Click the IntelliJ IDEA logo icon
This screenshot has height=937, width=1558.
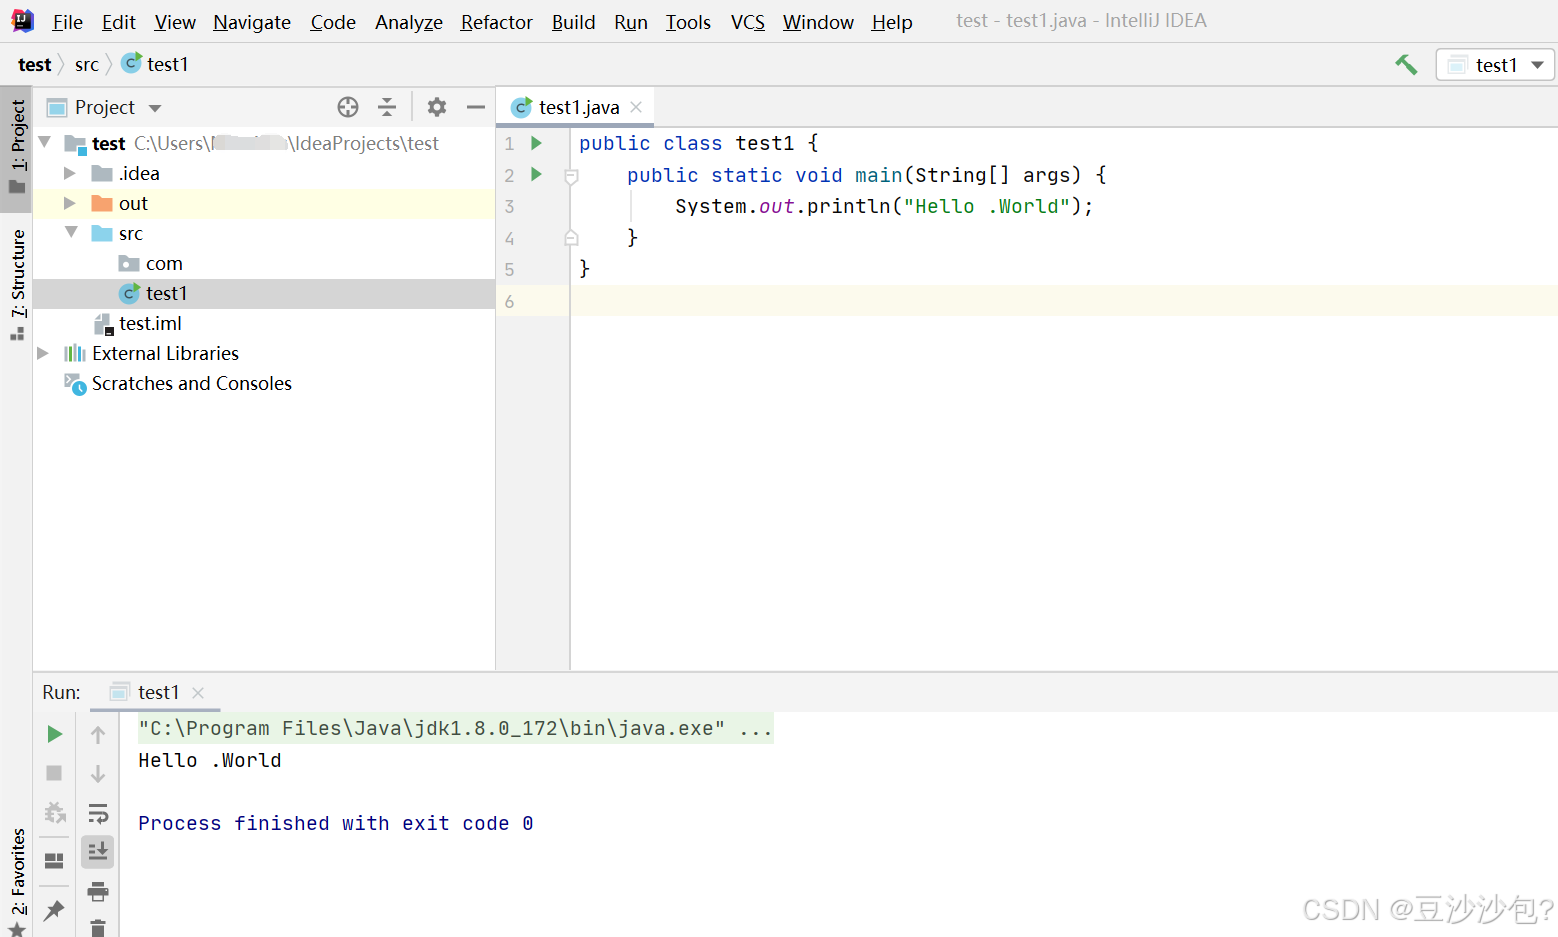click(x=22, y=21)
